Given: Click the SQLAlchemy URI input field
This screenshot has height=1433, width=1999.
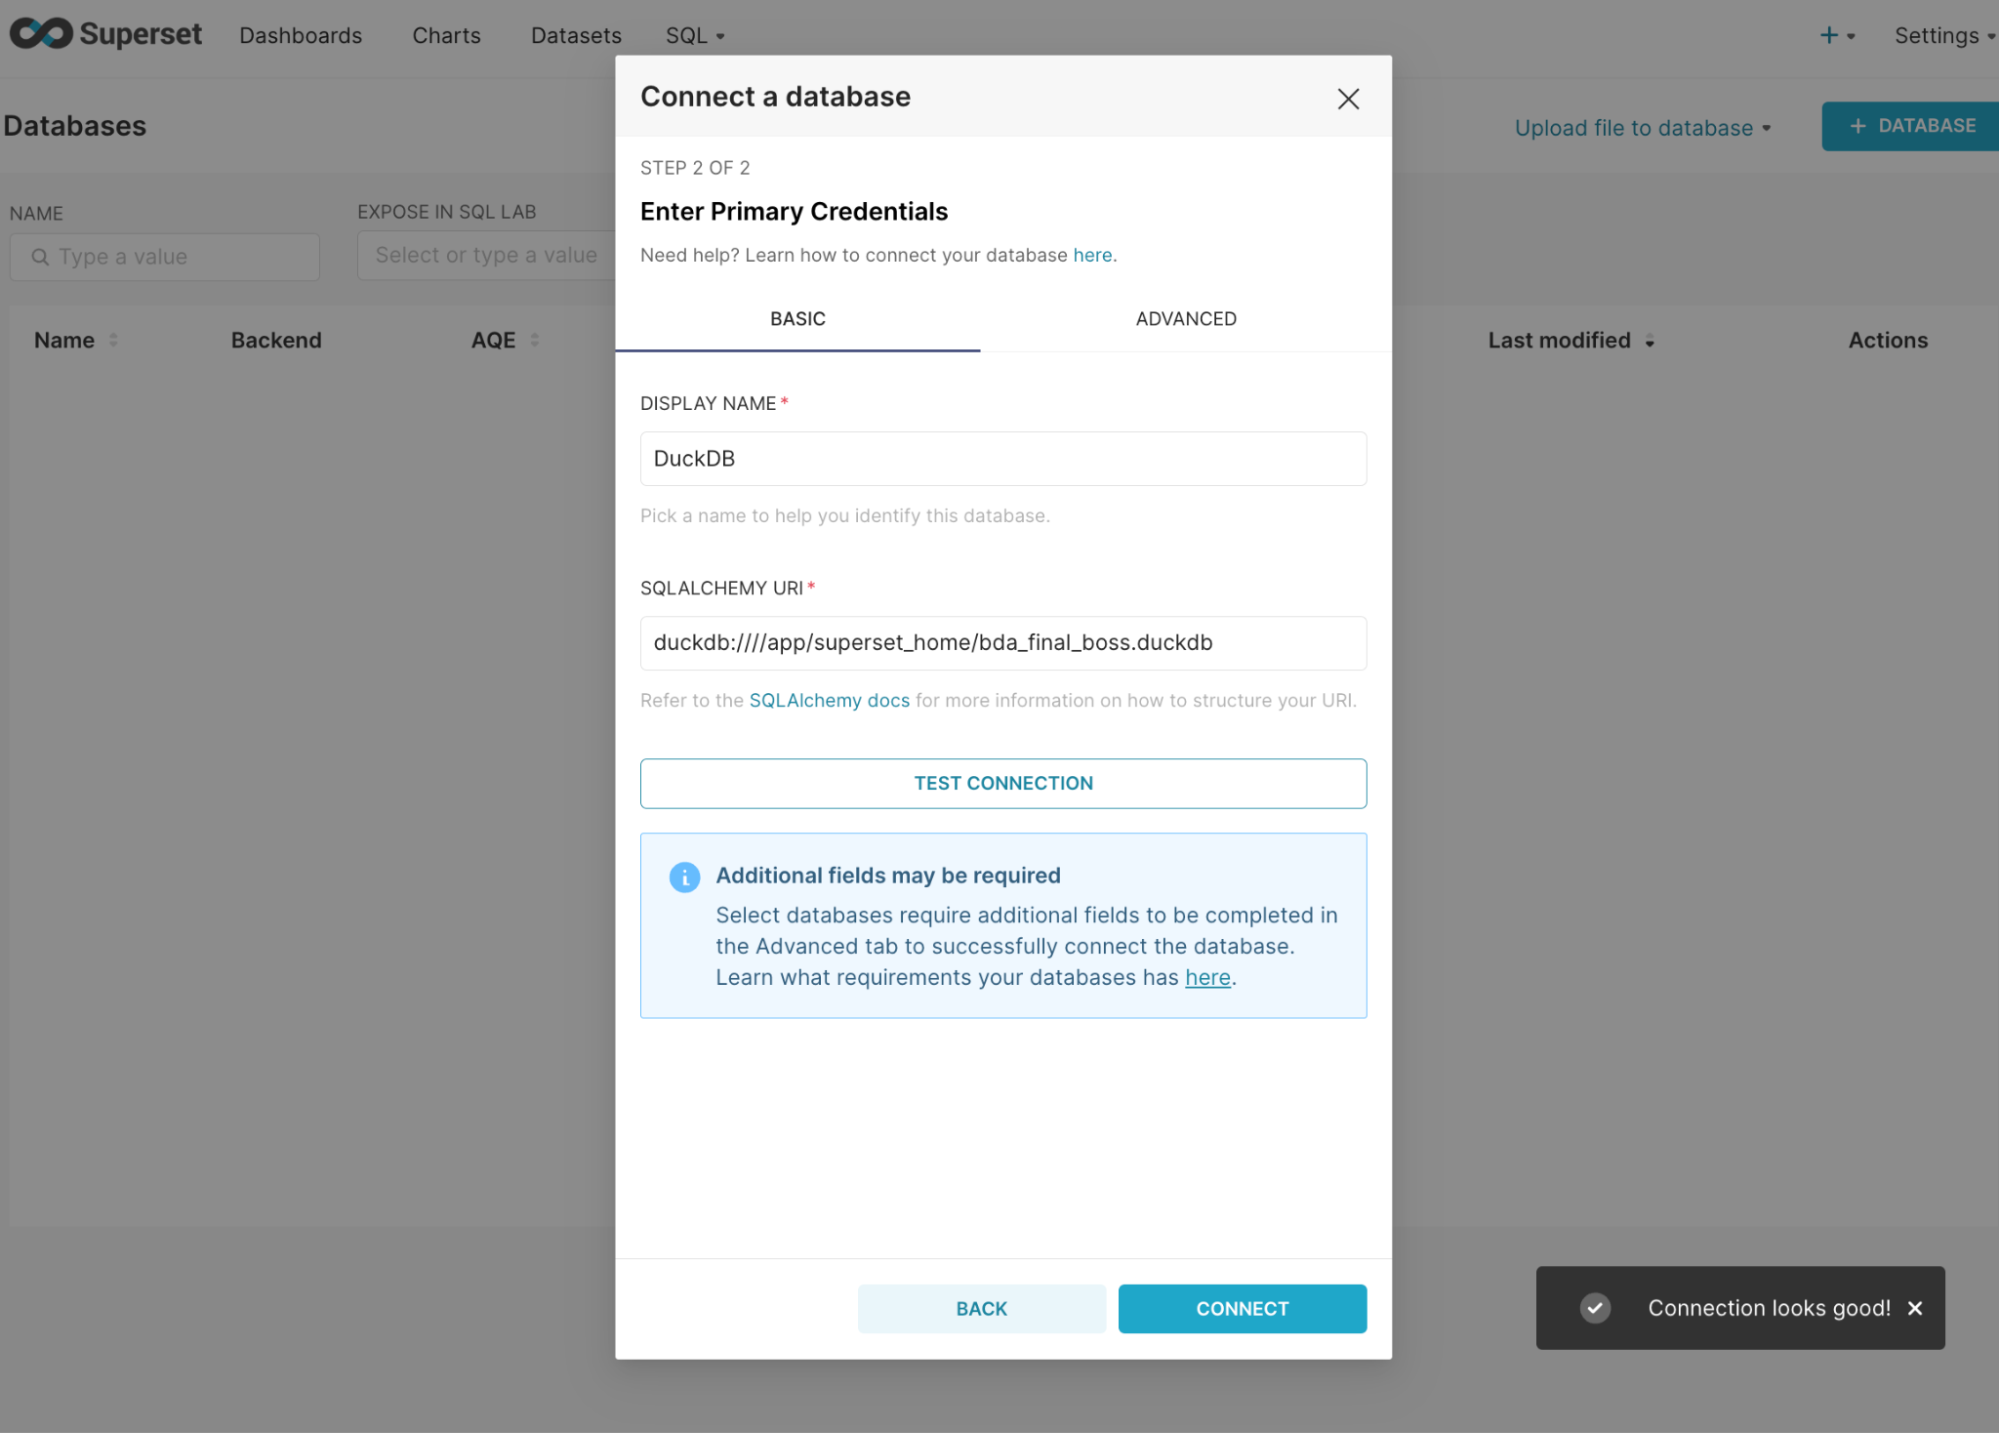Looking at the screenshot, I should point(1003,643).
